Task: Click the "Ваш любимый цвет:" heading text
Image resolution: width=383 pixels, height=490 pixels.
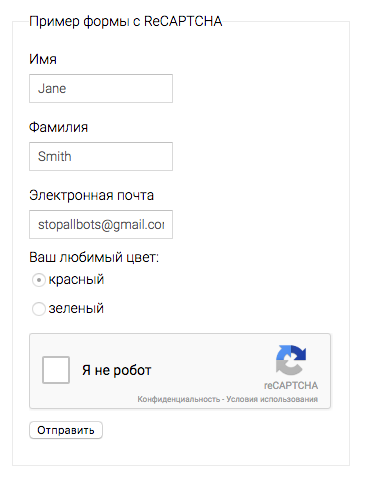Action: click(x=94, y=257)
